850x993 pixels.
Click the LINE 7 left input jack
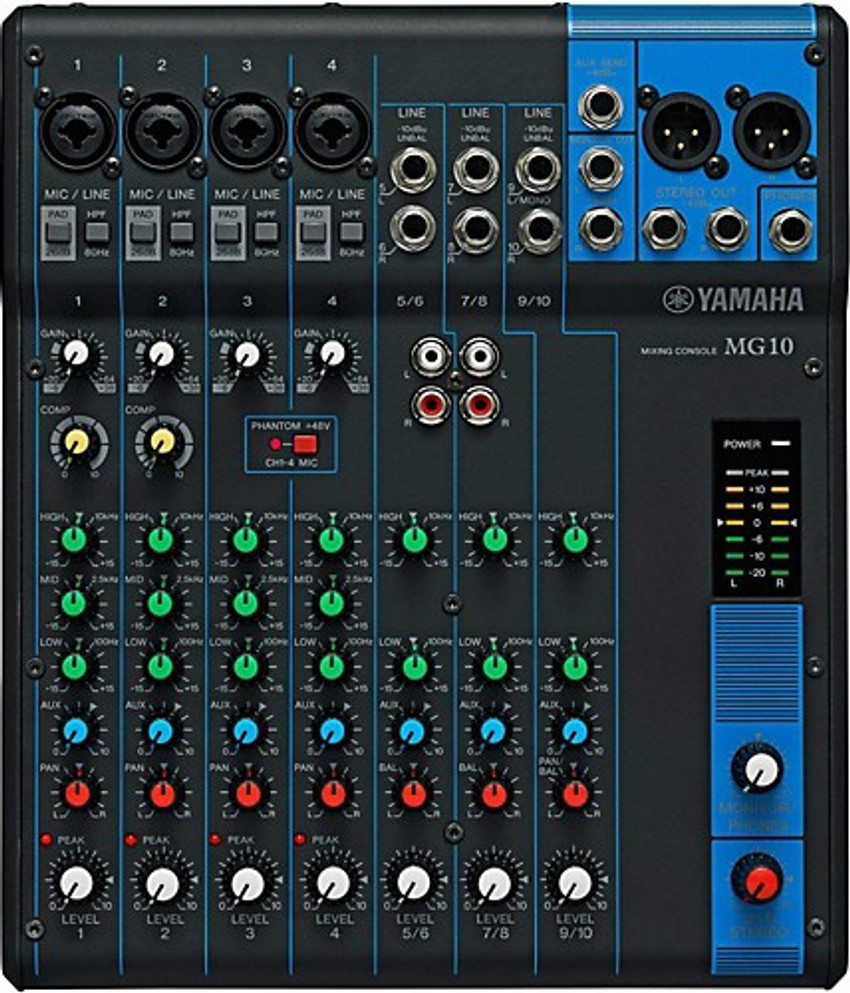pyautogui.click(x=476, y=169)
